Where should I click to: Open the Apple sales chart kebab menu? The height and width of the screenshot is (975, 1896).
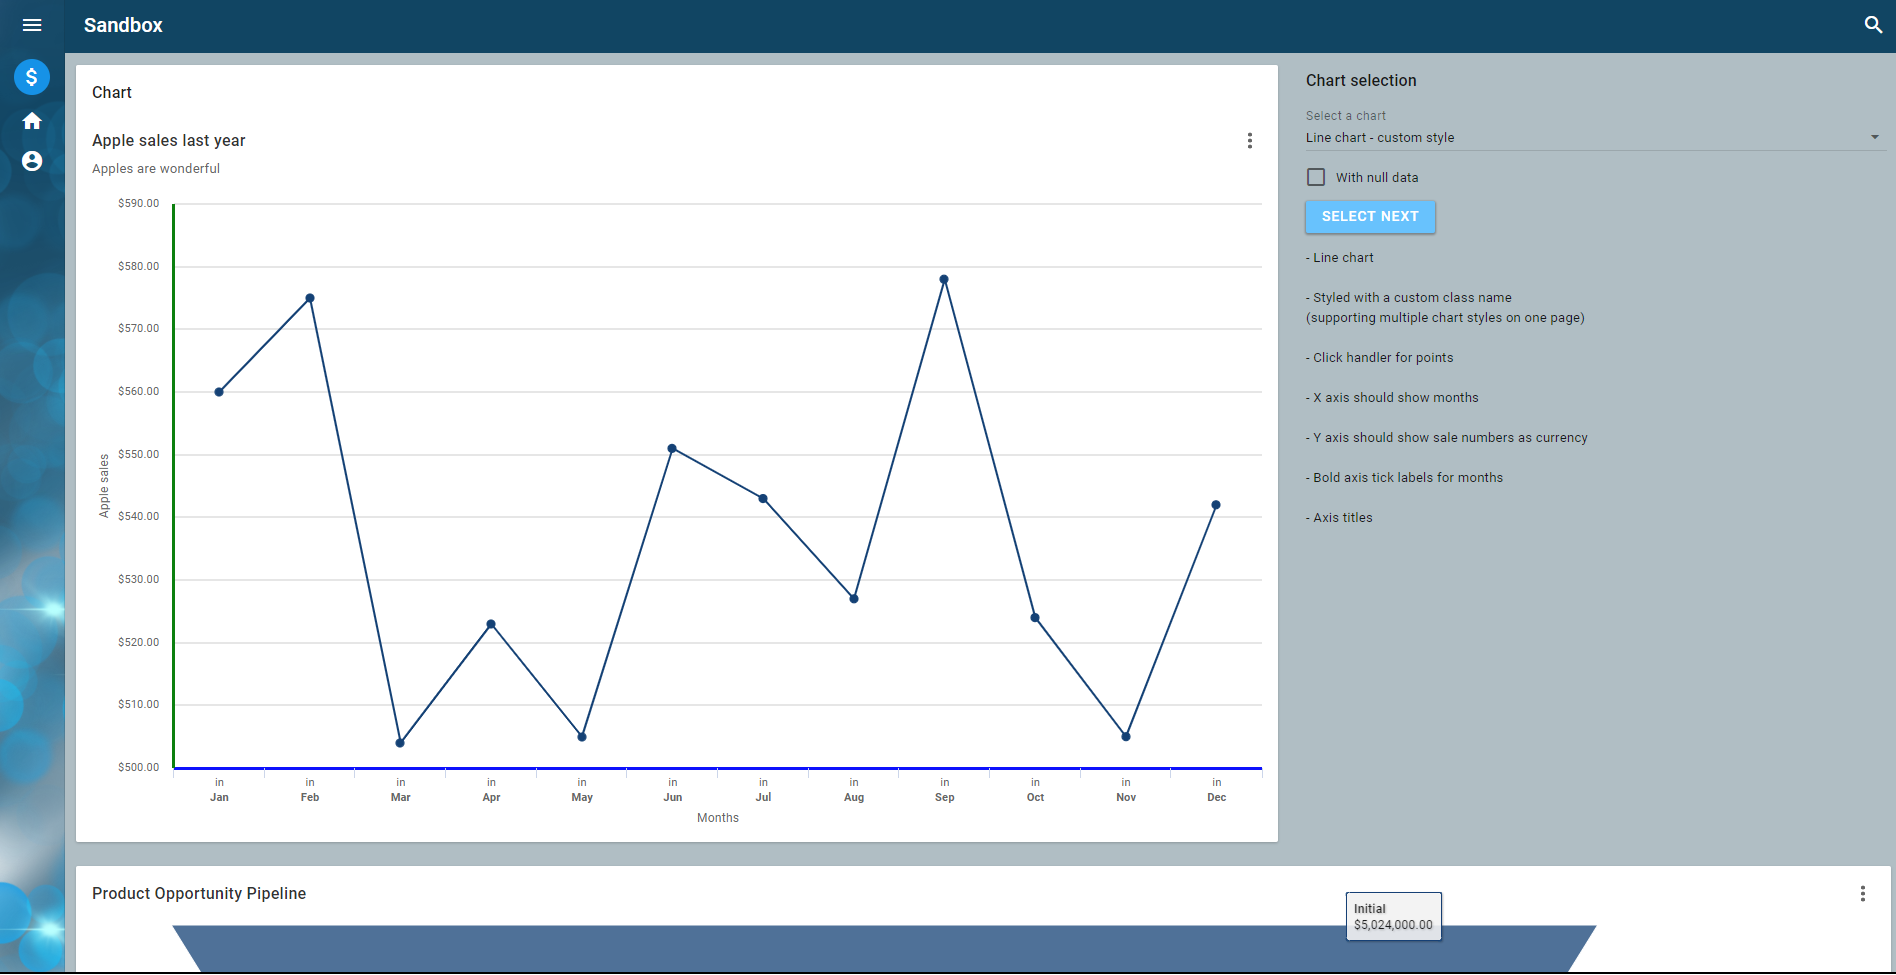1250,140
